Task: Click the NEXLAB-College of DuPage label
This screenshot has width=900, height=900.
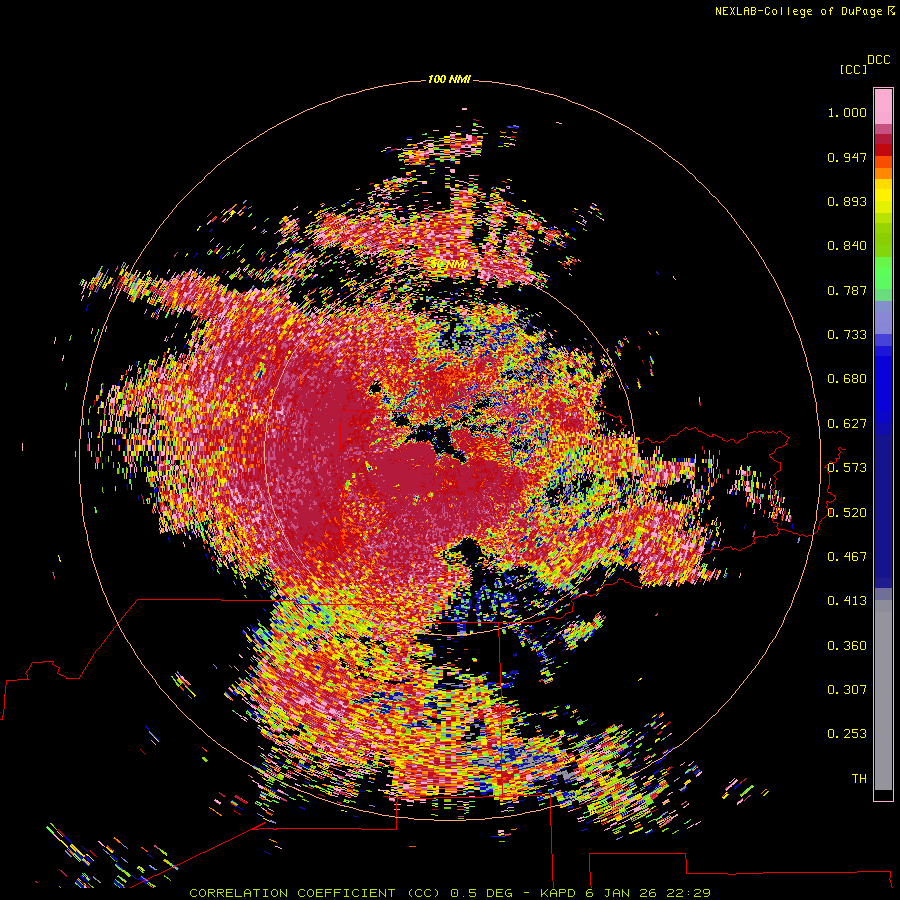Action: point(798,11)
